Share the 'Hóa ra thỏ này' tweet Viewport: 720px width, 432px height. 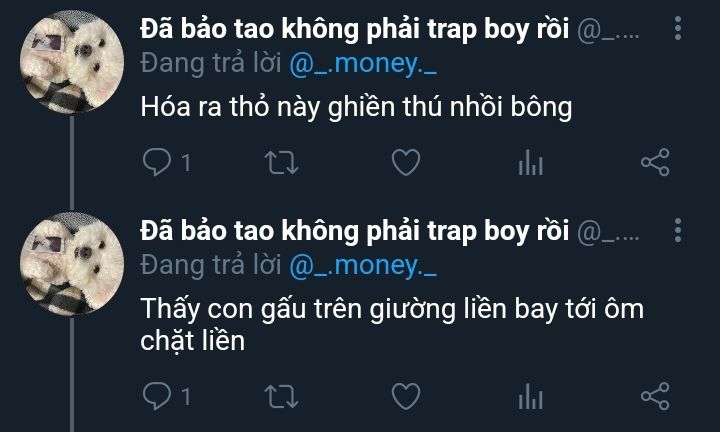click(x=655, y=163)
